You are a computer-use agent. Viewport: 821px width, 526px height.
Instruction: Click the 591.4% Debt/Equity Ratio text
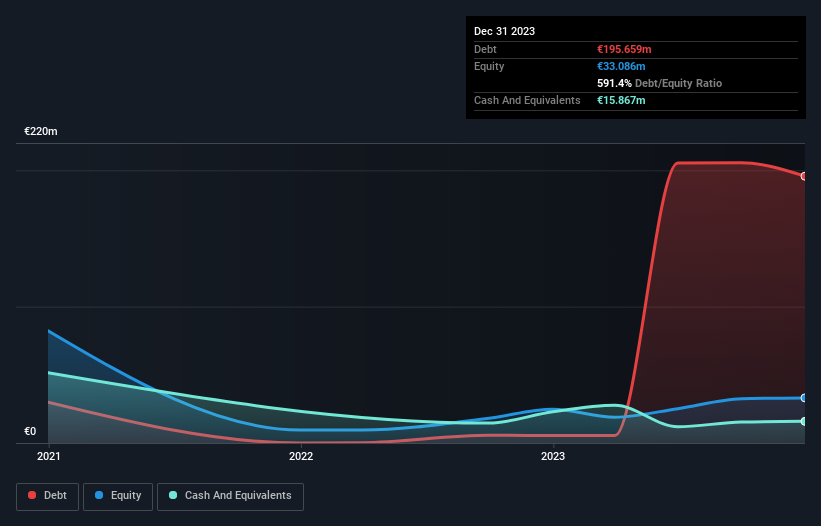tap(659, 83)
